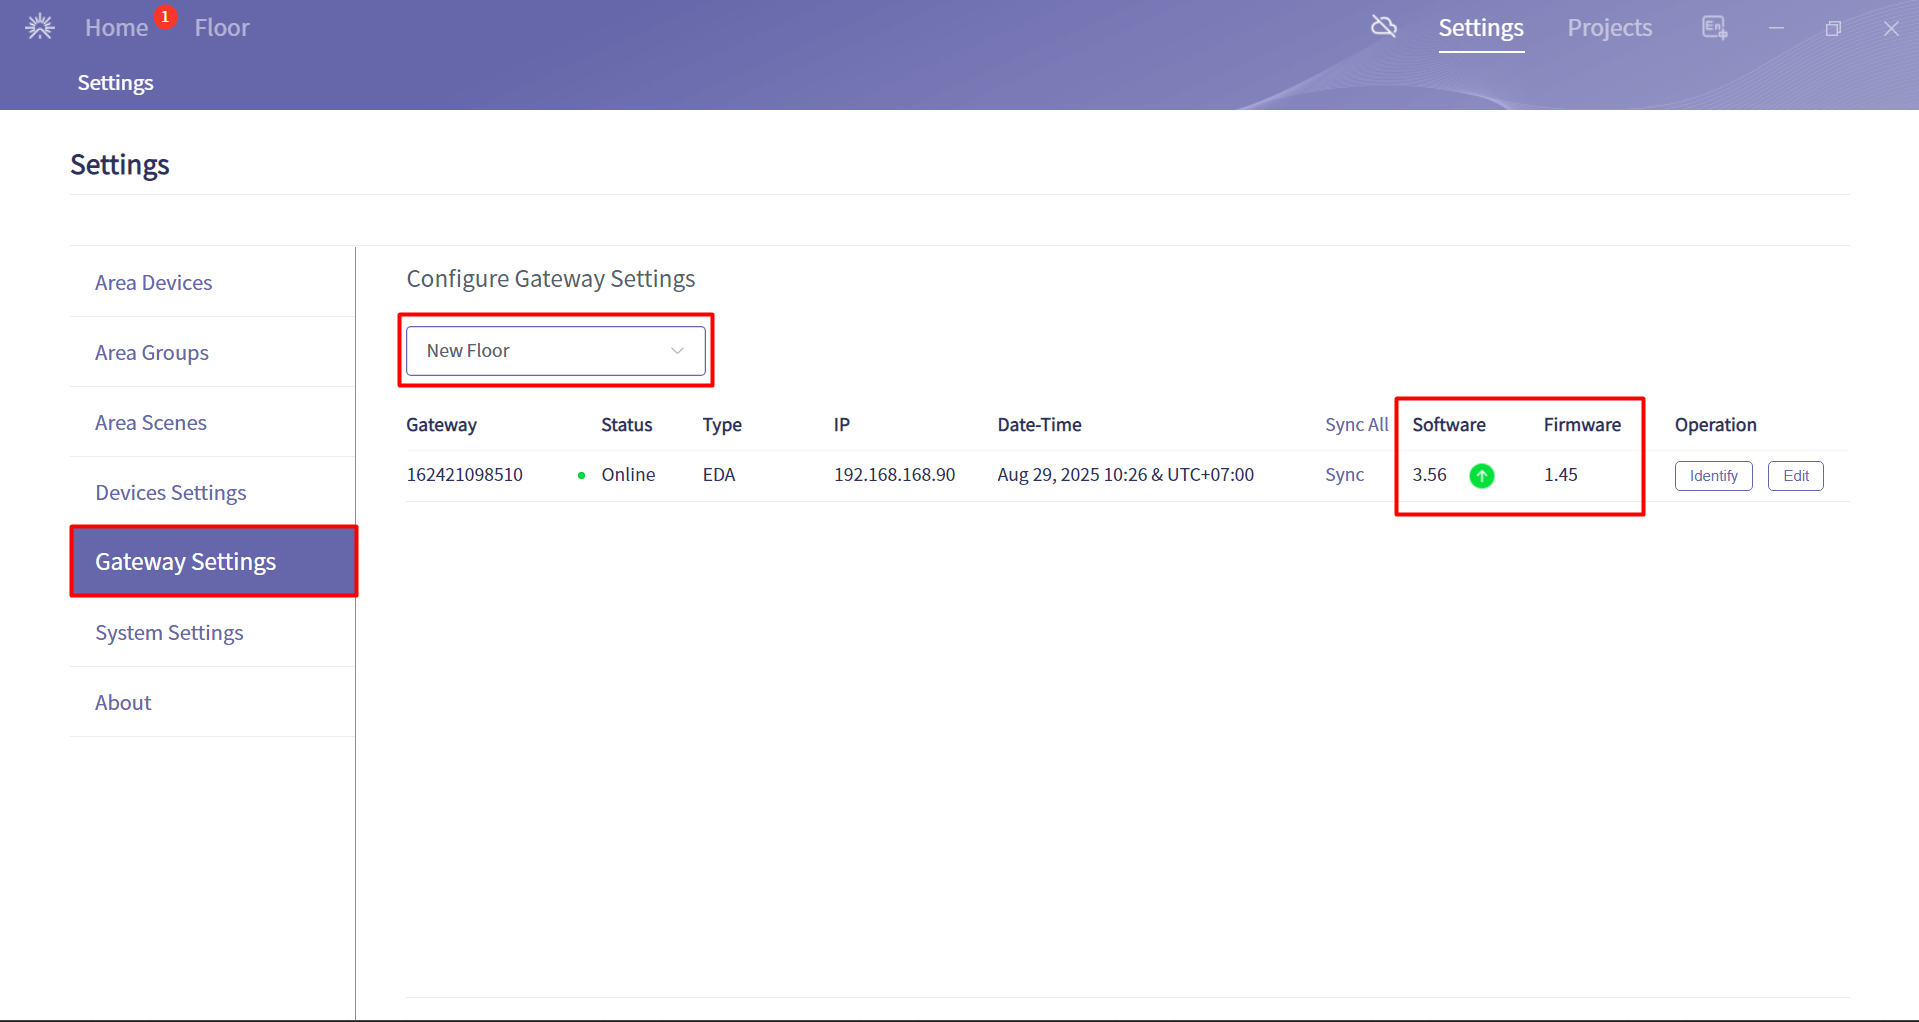Click the Sync link for gateway
This screenshot has height=1022, width=1919.
pos(1344,475)
